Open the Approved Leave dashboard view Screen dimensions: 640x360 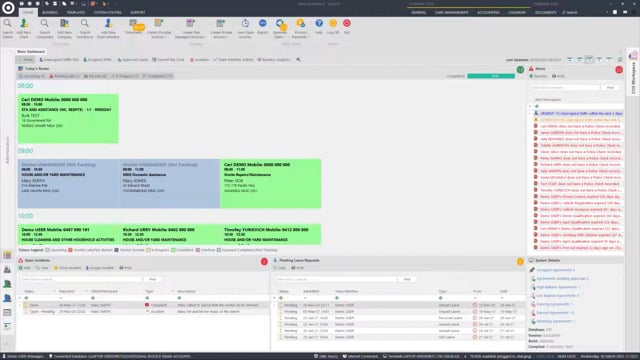pyautogui.click(x=133, y=60)
